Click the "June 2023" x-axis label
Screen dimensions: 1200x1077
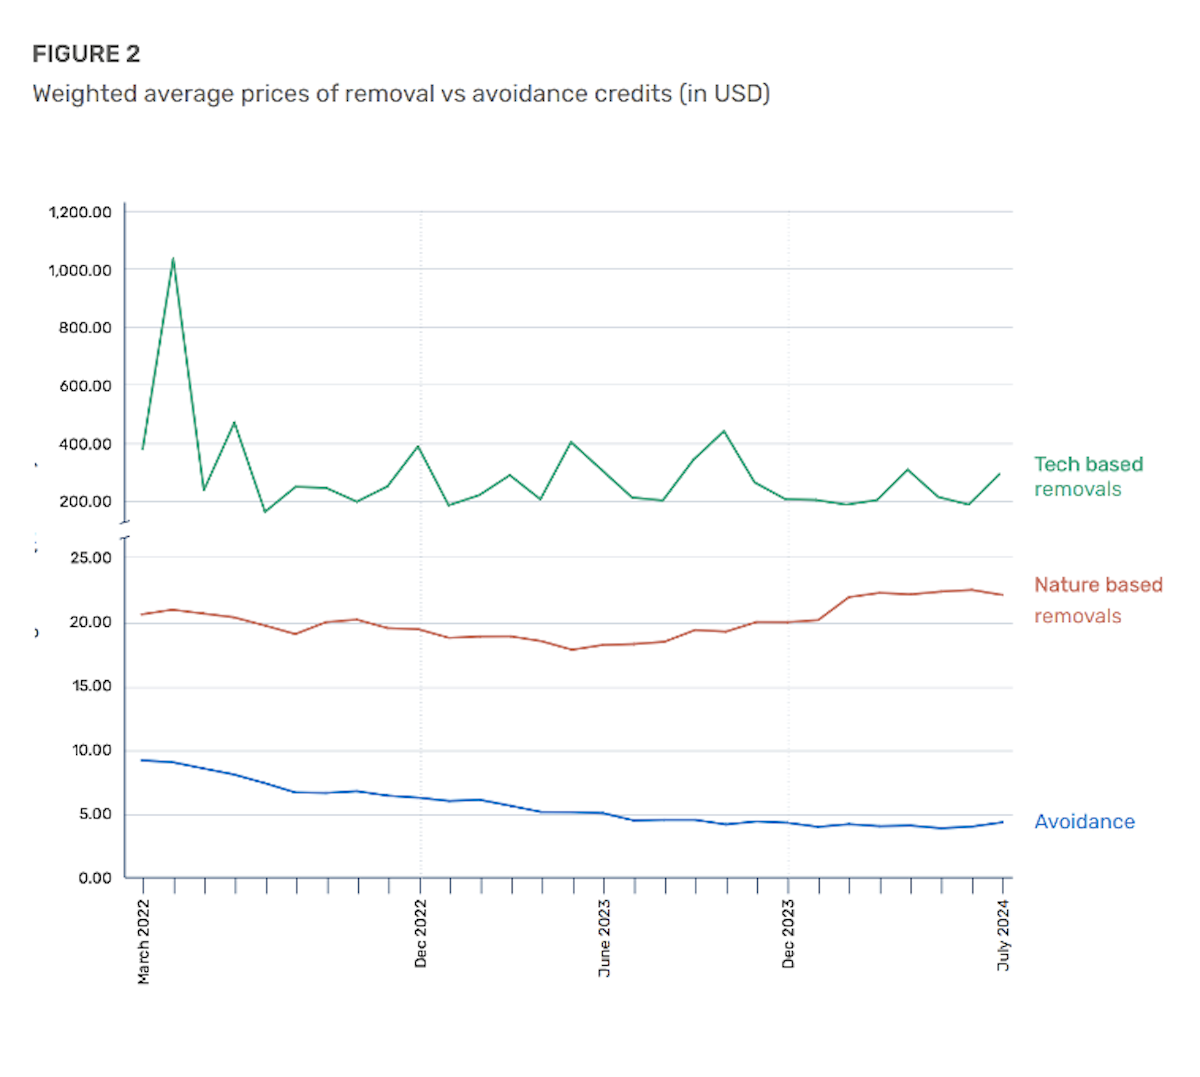tap(604, 938)
